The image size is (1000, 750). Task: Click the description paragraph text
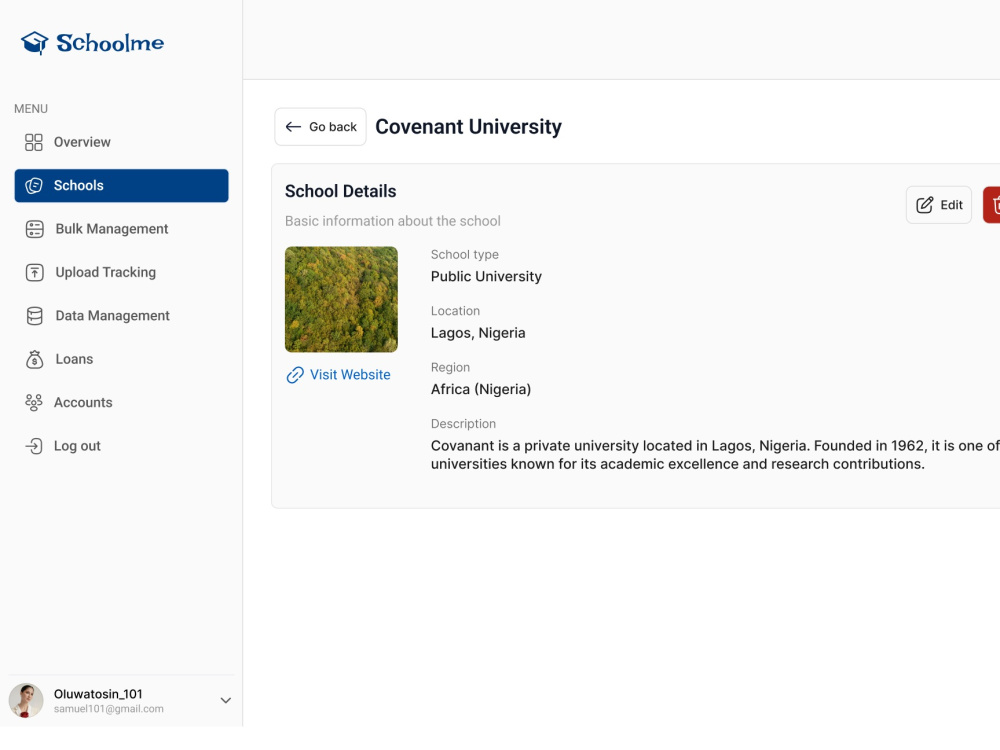coord(715,455)
